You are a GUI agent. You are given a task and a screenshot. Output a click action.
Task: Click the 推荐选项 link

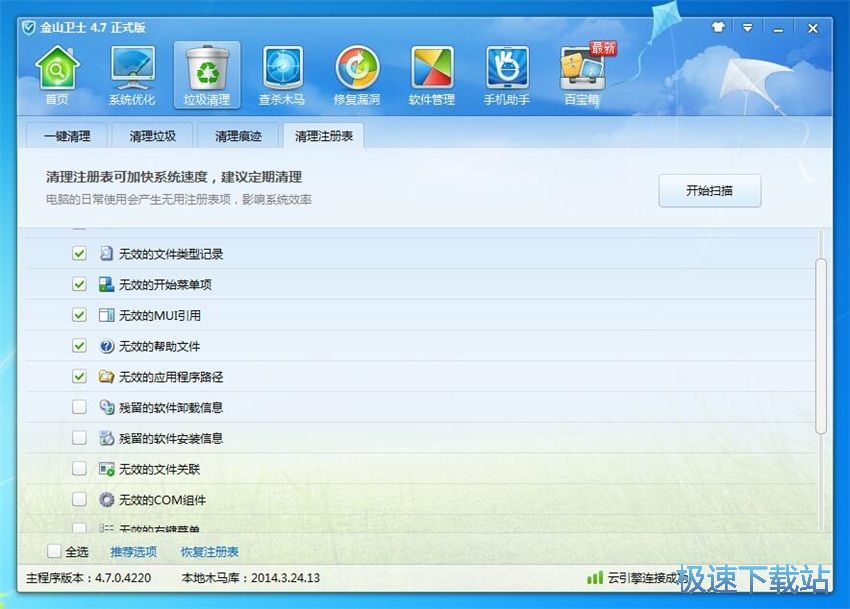coord(133,552)
